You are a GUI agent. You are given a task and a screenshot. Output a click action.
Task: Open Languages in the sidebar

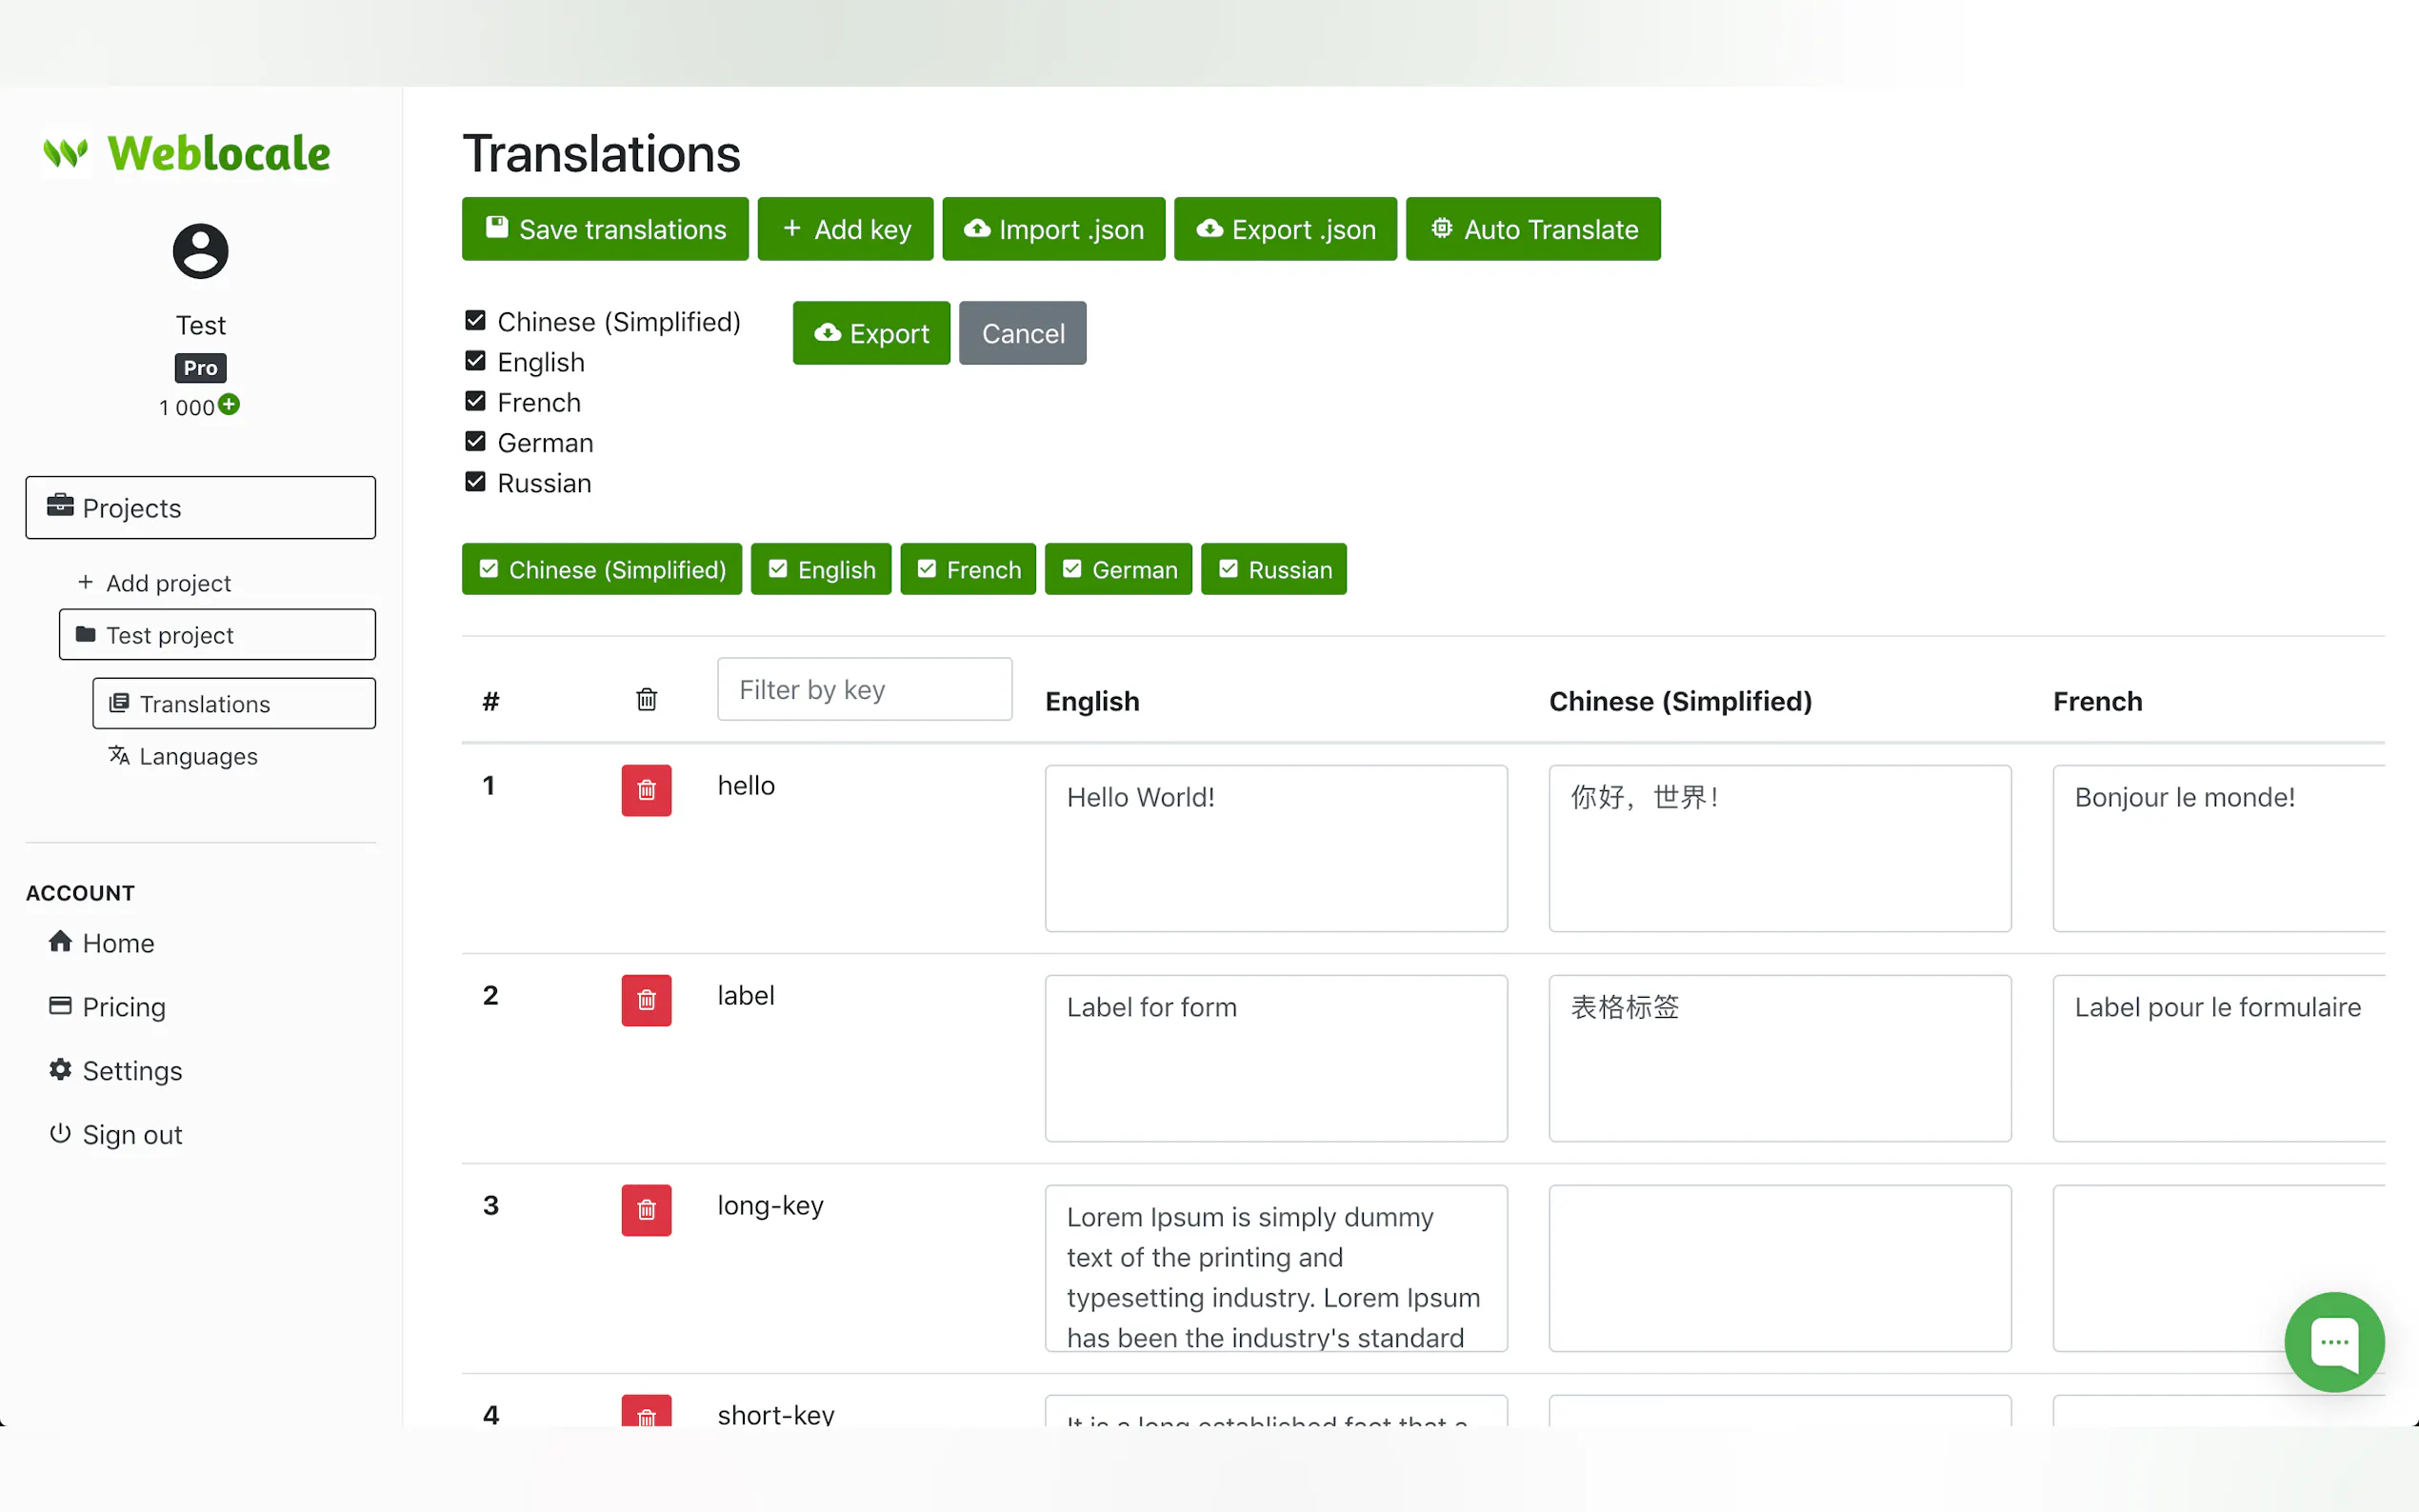pos(197,756)
